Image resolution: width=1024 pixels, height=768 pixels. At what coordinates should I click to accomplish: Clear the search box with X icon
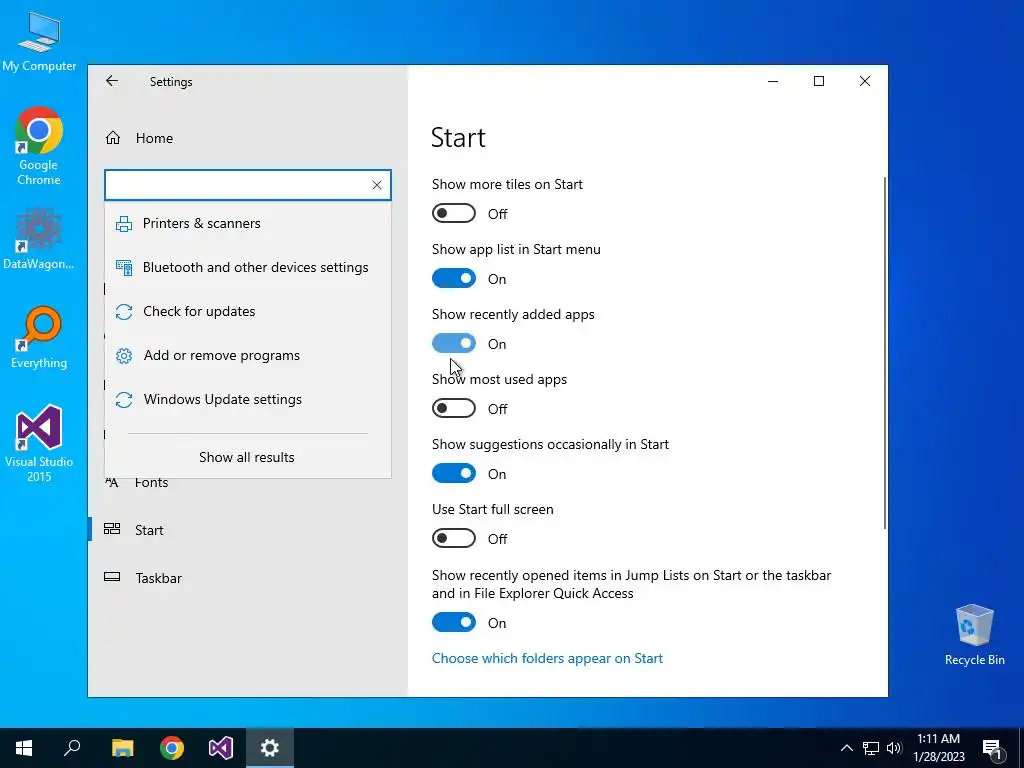[x=377, y=185]
